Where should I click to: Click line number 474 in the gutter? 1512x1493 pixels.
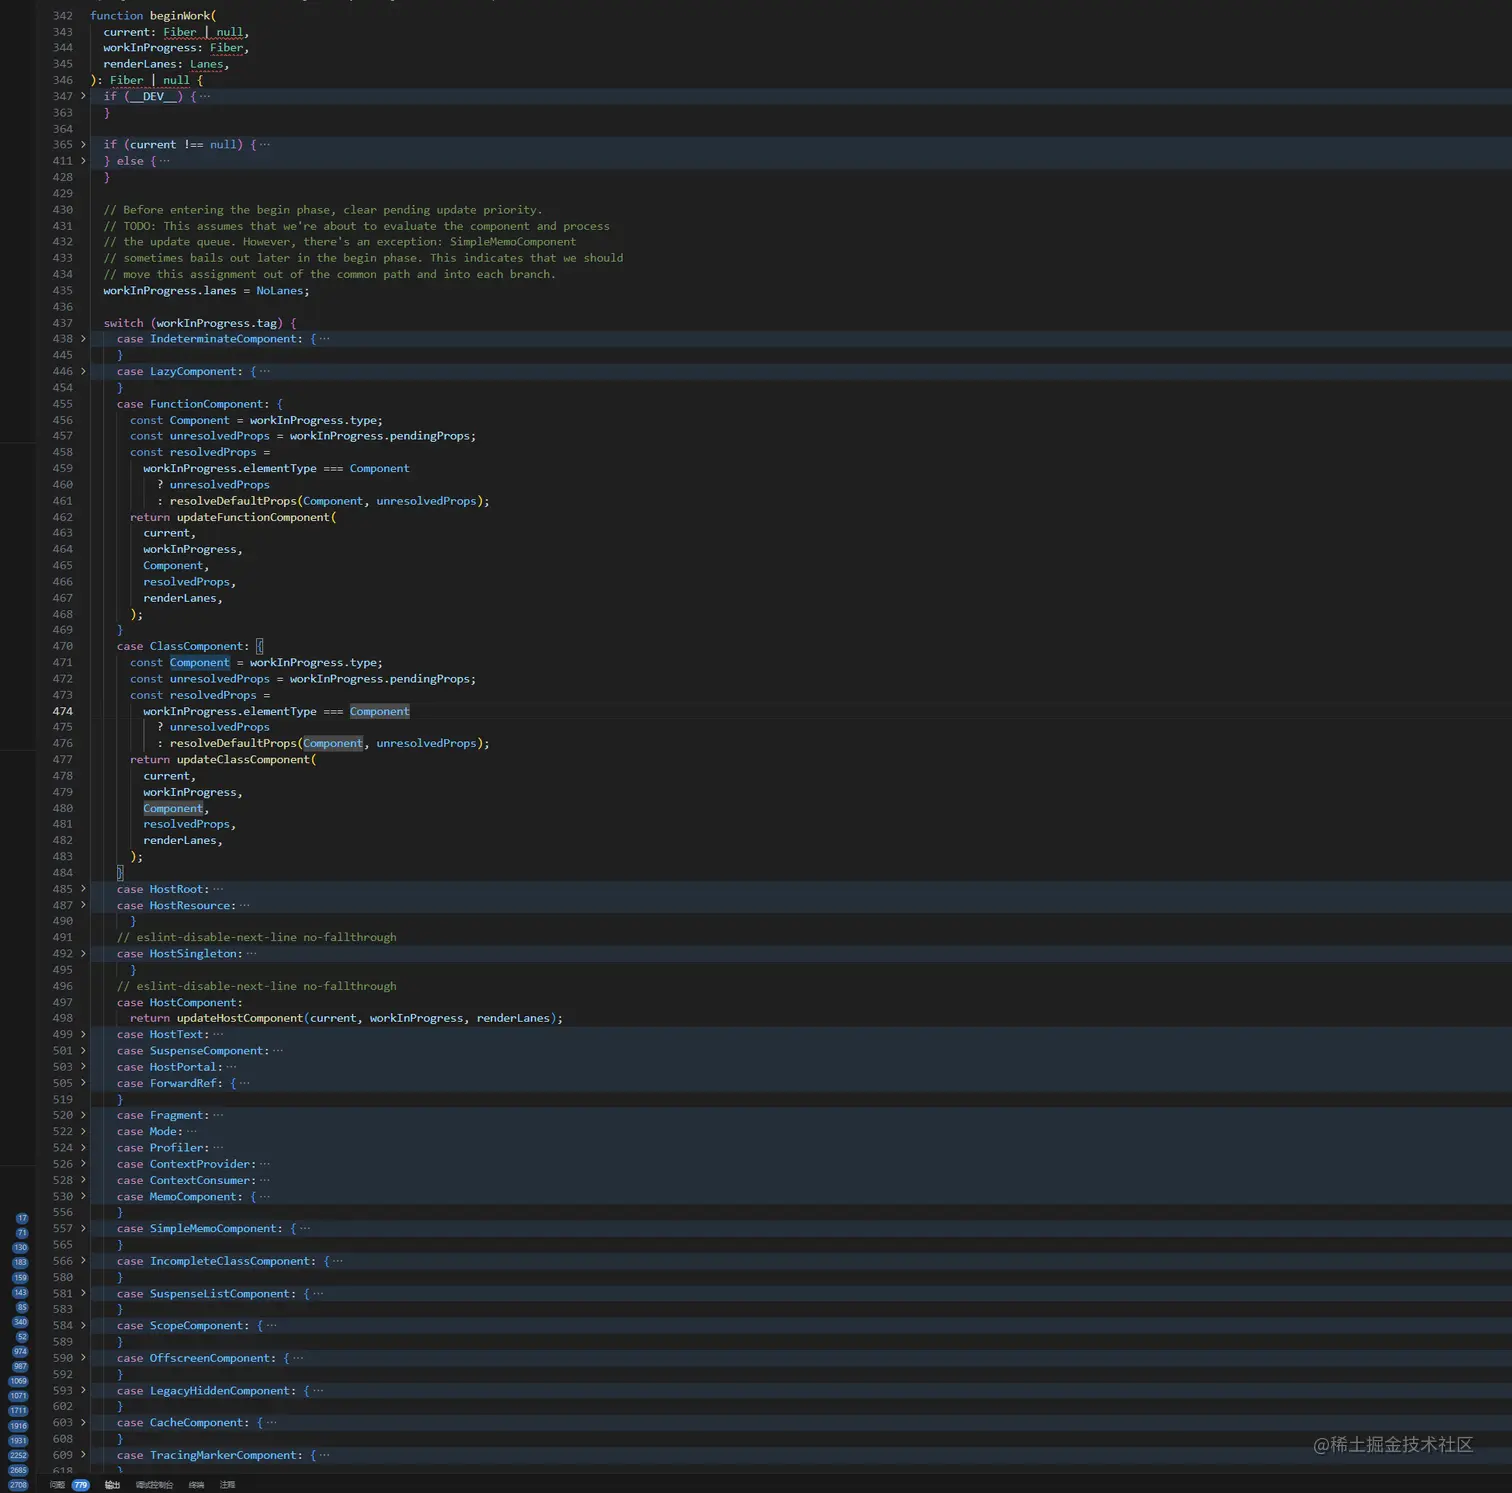62,711
